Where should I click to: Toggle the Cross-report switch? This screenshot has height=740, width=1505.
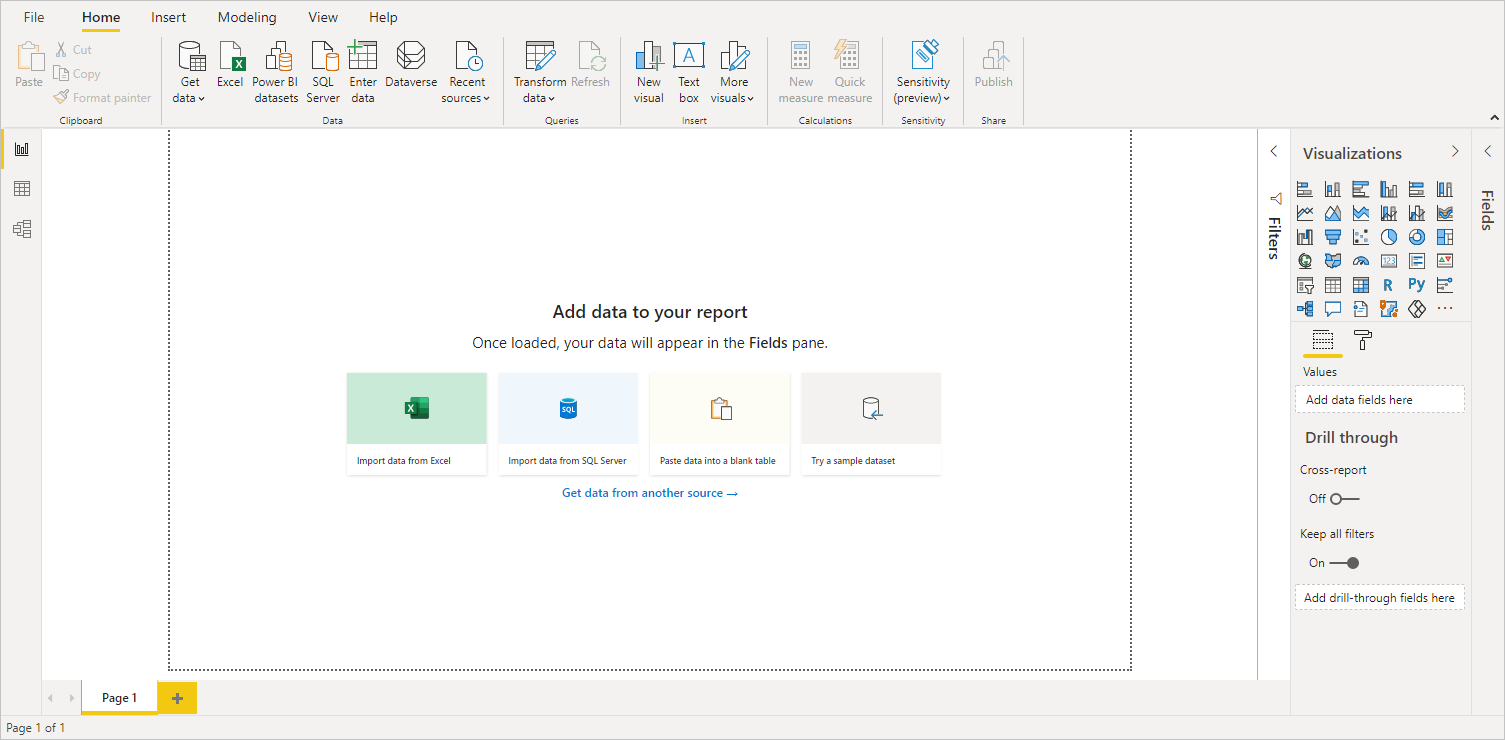[x=1344, y=498]
